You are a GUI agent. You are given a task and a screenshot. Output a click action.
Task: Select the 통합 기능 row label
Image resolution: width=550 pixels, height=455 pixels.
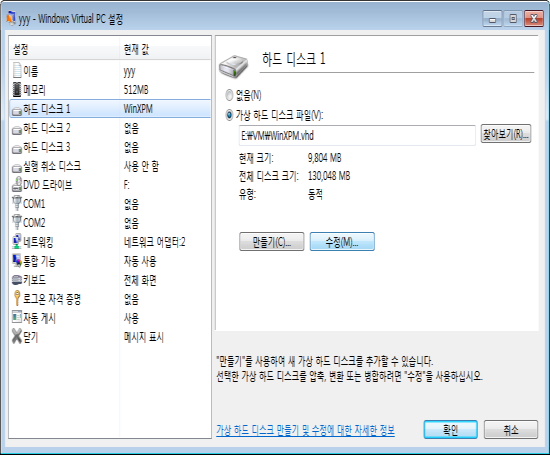pyautogui.click(x=39, y=261)
